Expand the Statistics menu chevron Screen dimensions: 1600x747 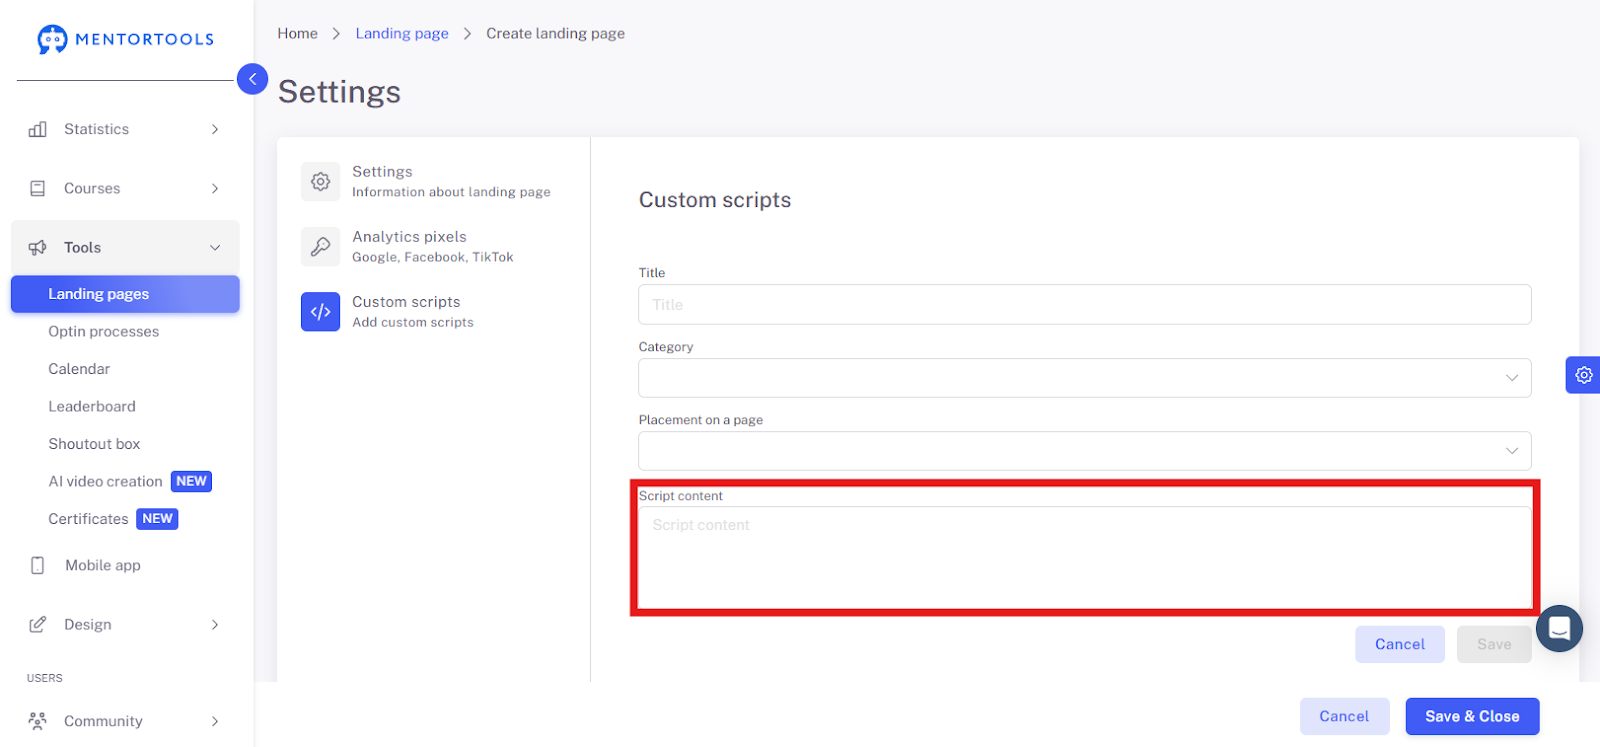click(x=215, y=129)
